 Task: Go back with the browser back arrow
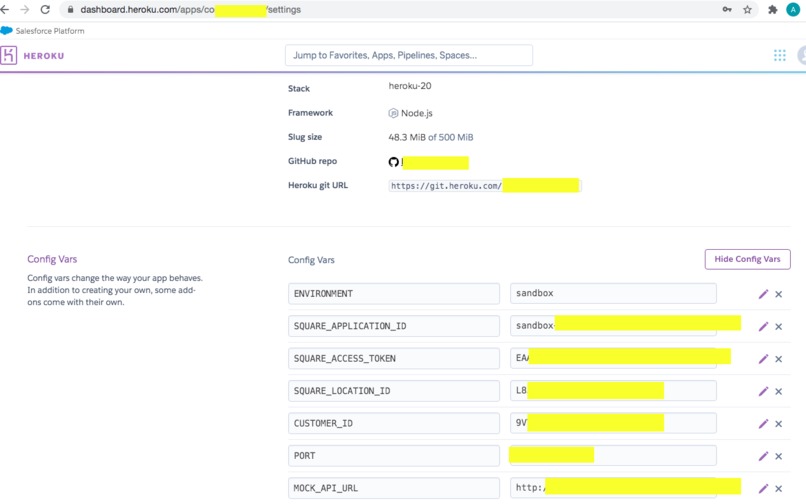pos(5,9)
